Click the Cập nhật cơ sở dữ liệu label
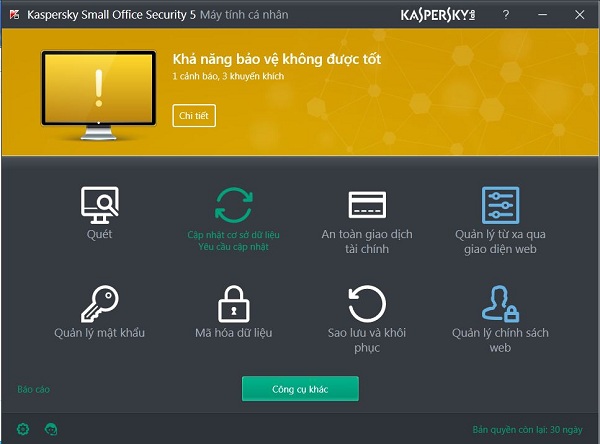600x444 pixels. [x=233, y=235]
